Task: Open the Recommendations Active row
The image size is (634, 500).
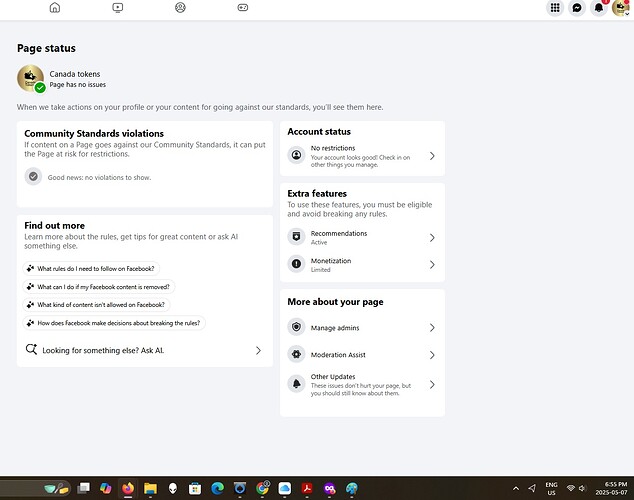Action: point(362,237)
